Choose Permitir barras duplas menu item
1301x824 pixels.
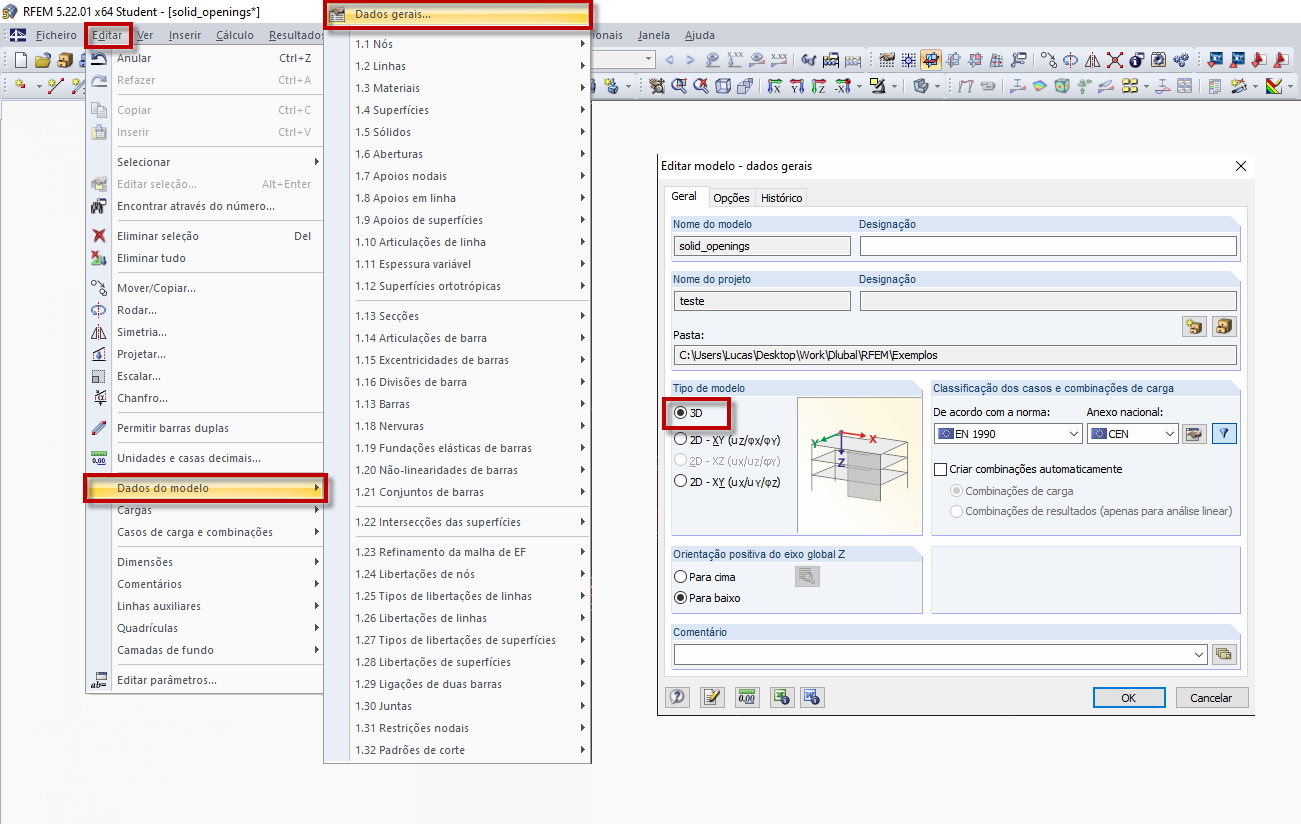click(x=205, y=428)
